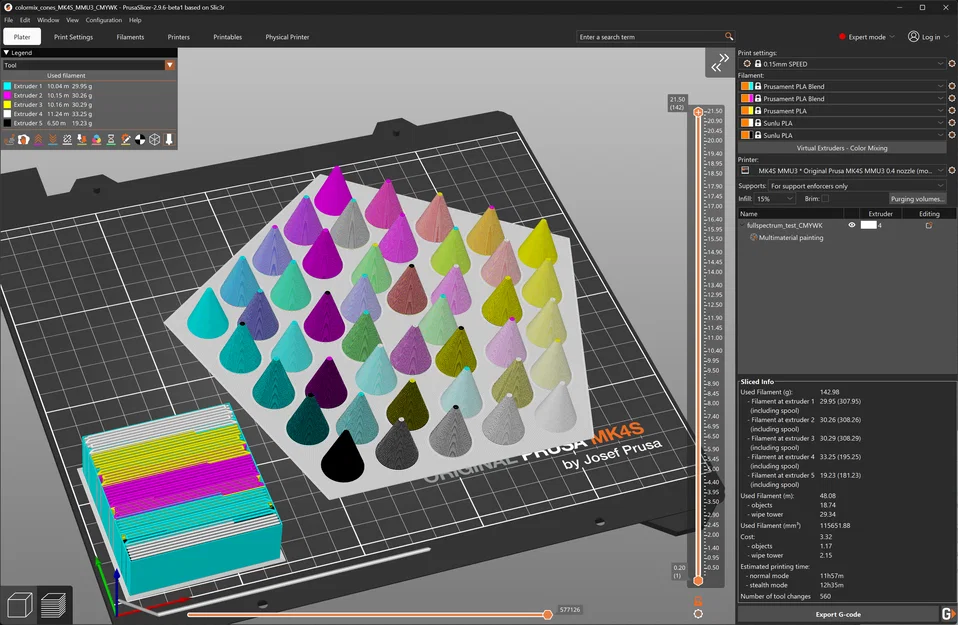Switch to 3D editor view cube icon
Viewport: 958px width, 625px height.
(19, 605)
